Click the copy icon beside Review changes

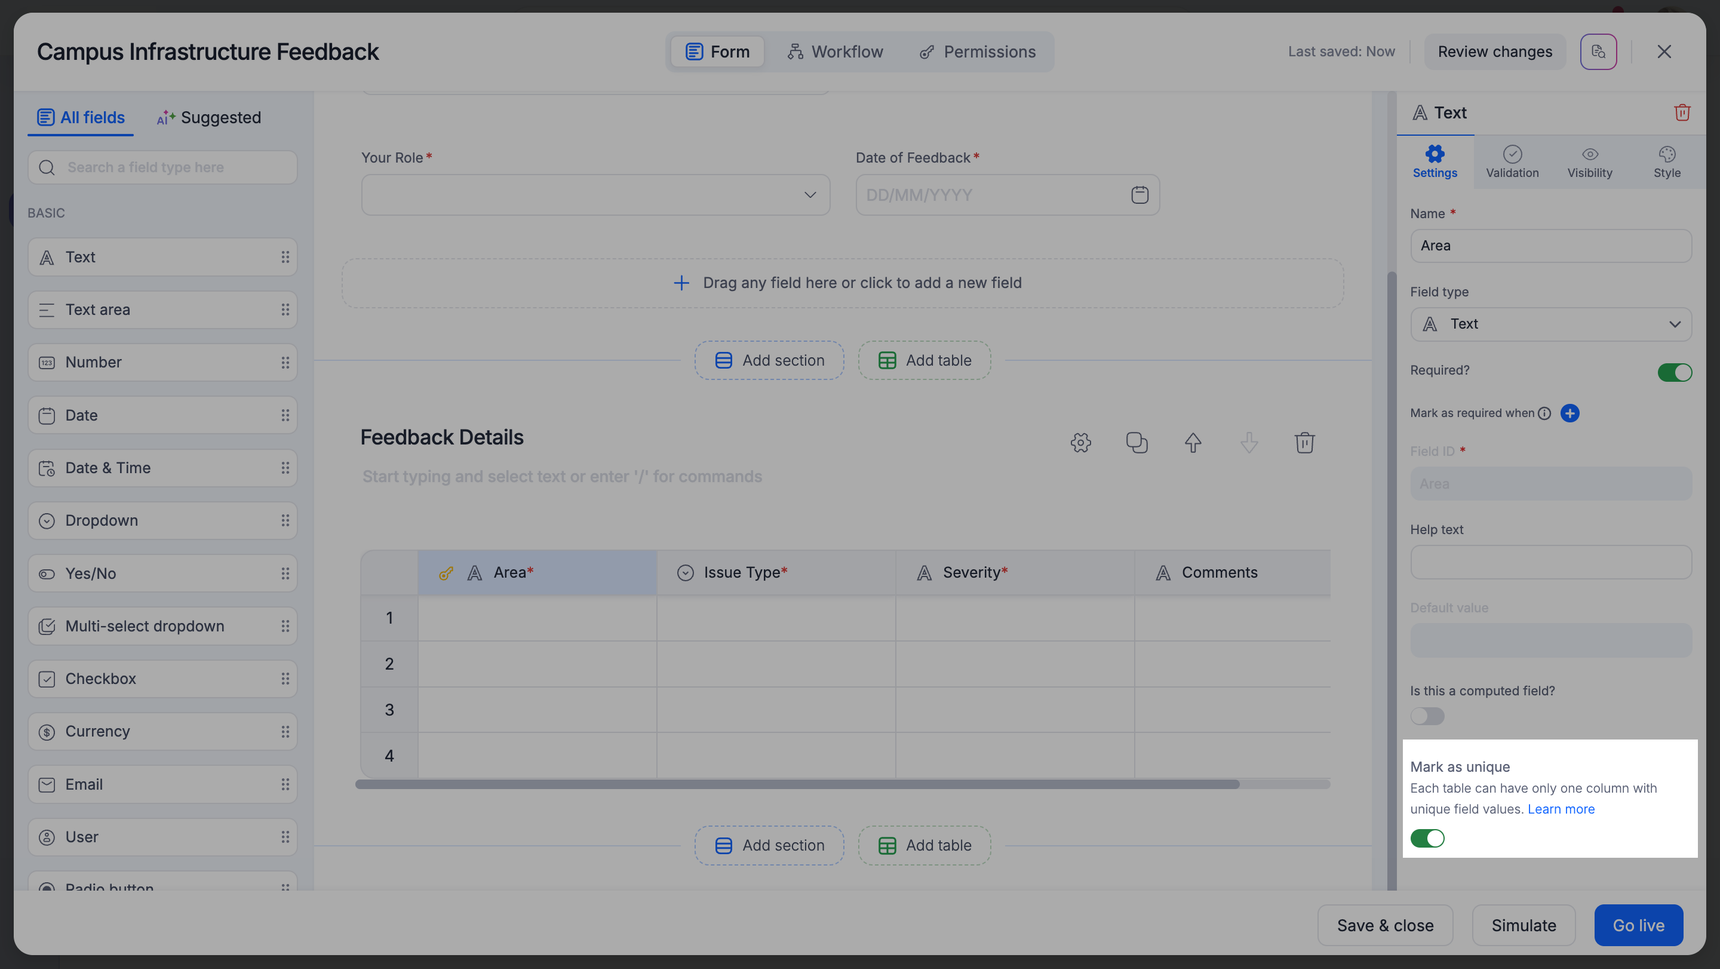point(1598,52)
